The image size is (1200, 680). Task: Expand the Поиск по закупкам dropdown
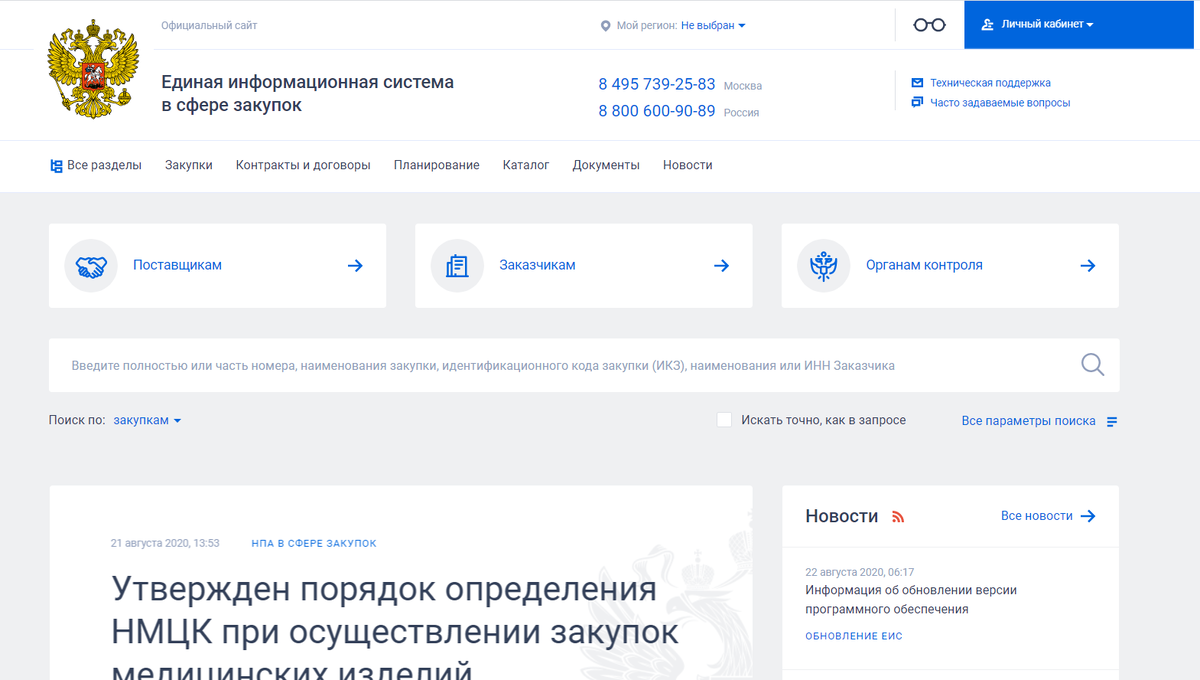coord(147,420)
